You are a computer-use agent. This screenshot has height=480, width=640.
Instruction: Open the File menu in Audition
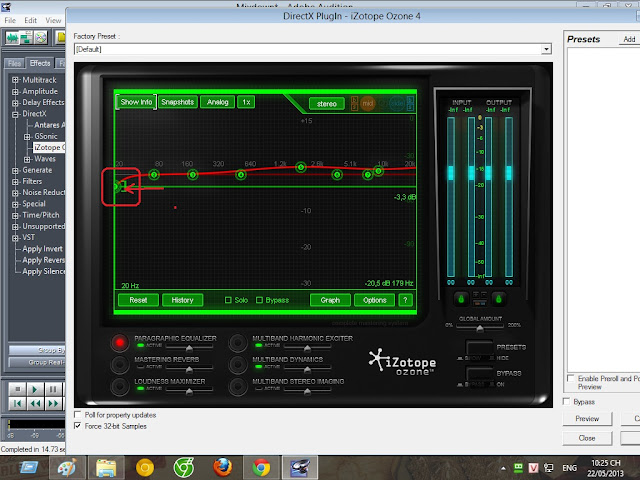pyautogui.click(x=10, y=20)
